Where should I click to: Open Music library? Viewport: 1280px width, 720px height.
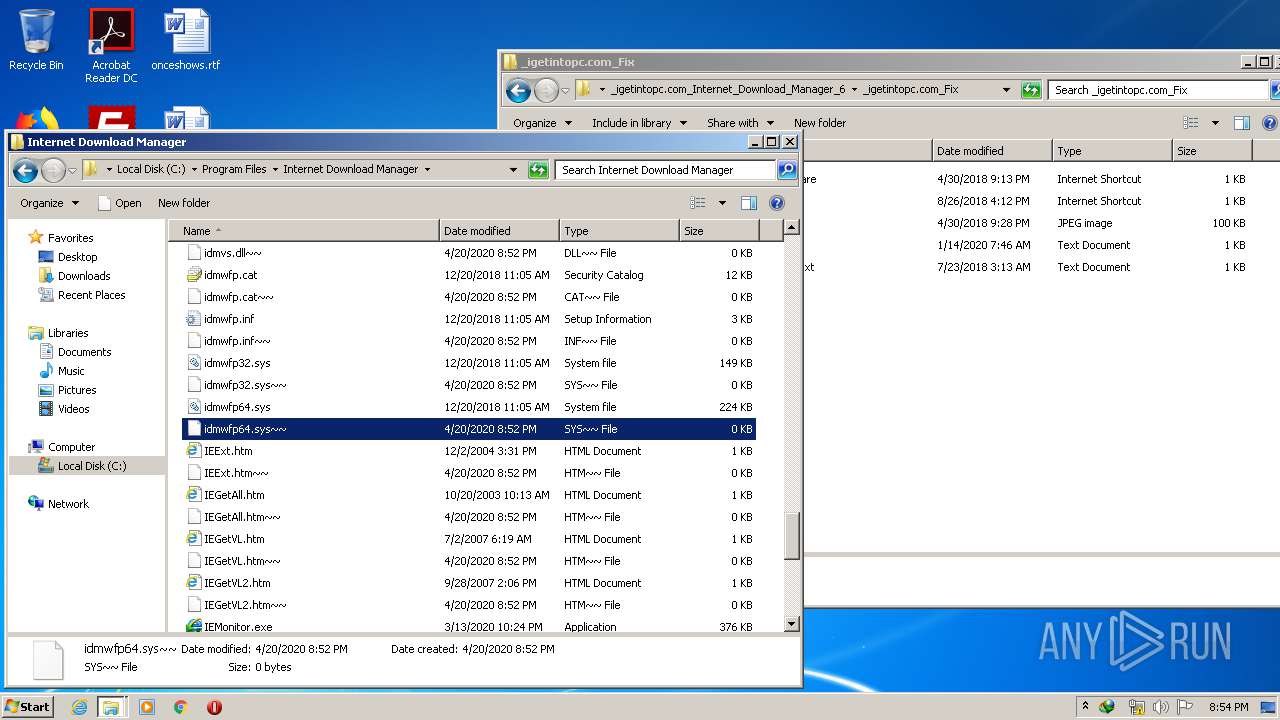71,371
